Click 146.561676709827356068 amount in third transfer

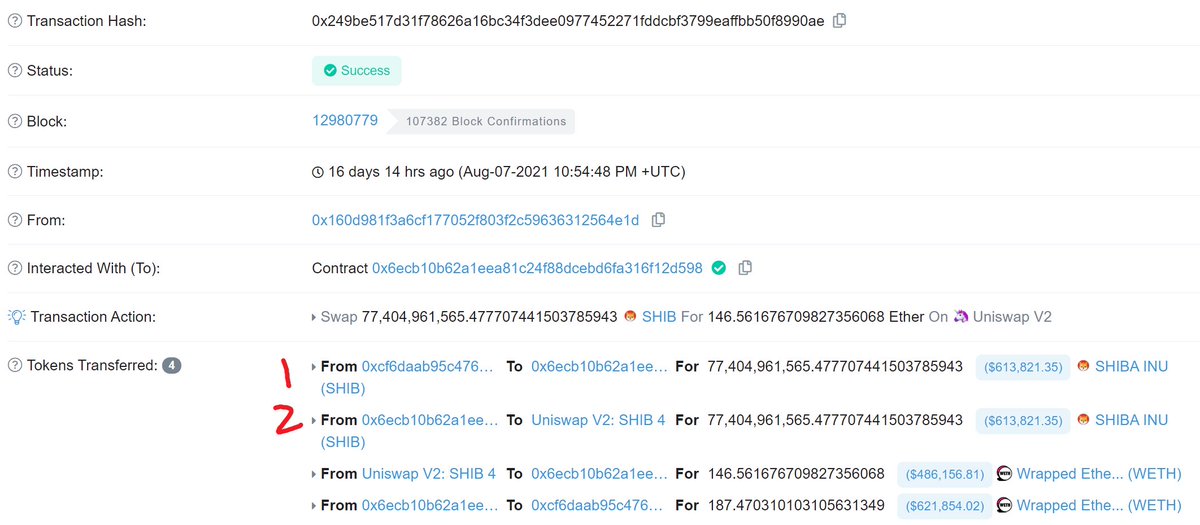pos(796,474)
